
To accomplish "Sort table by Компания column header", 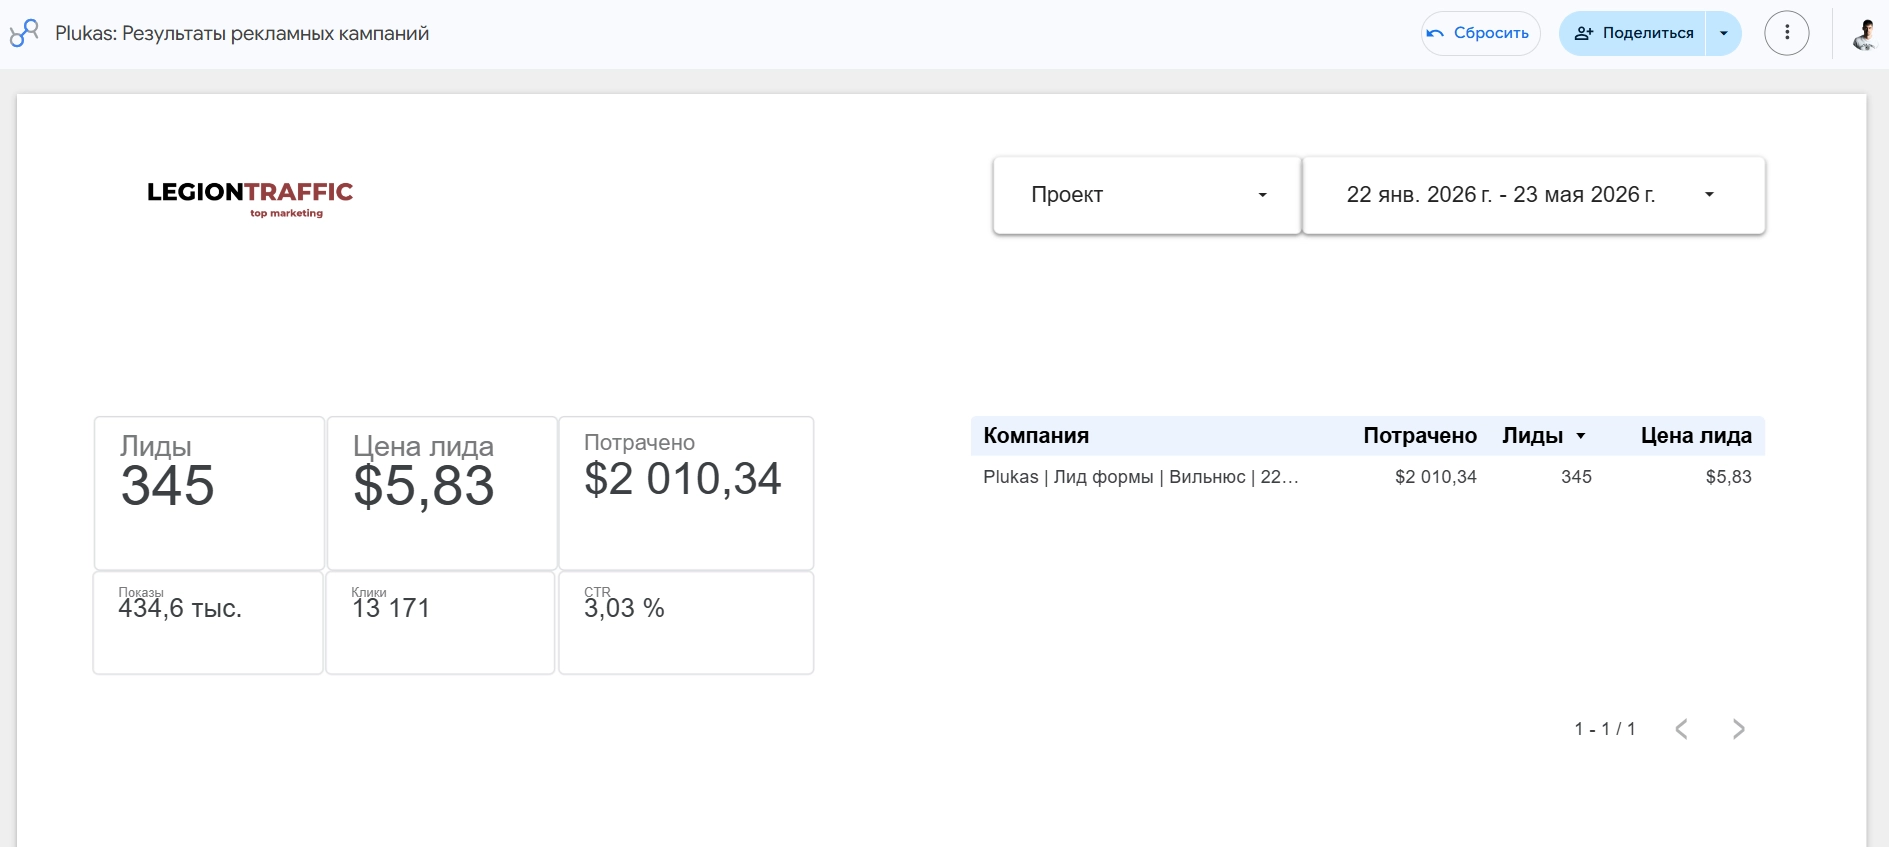I will tap(1036, 436).
